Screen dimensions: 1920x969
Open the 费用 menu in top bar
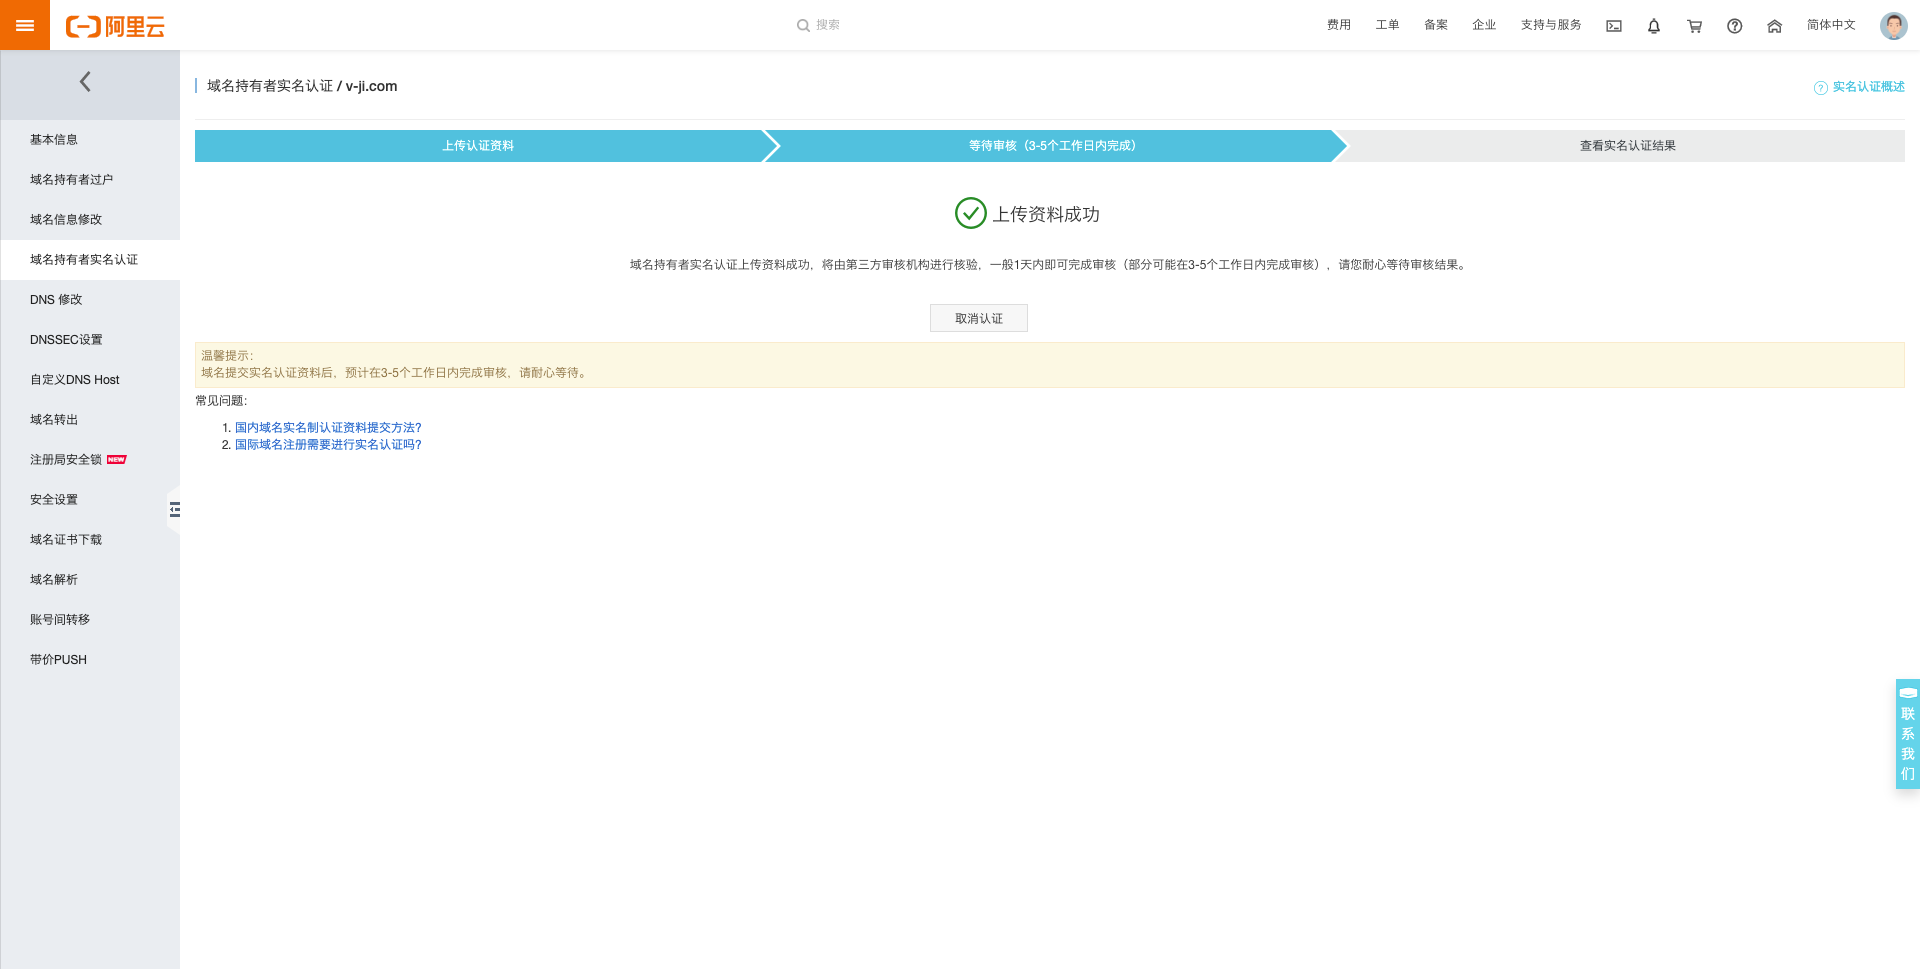point(1338,25)
